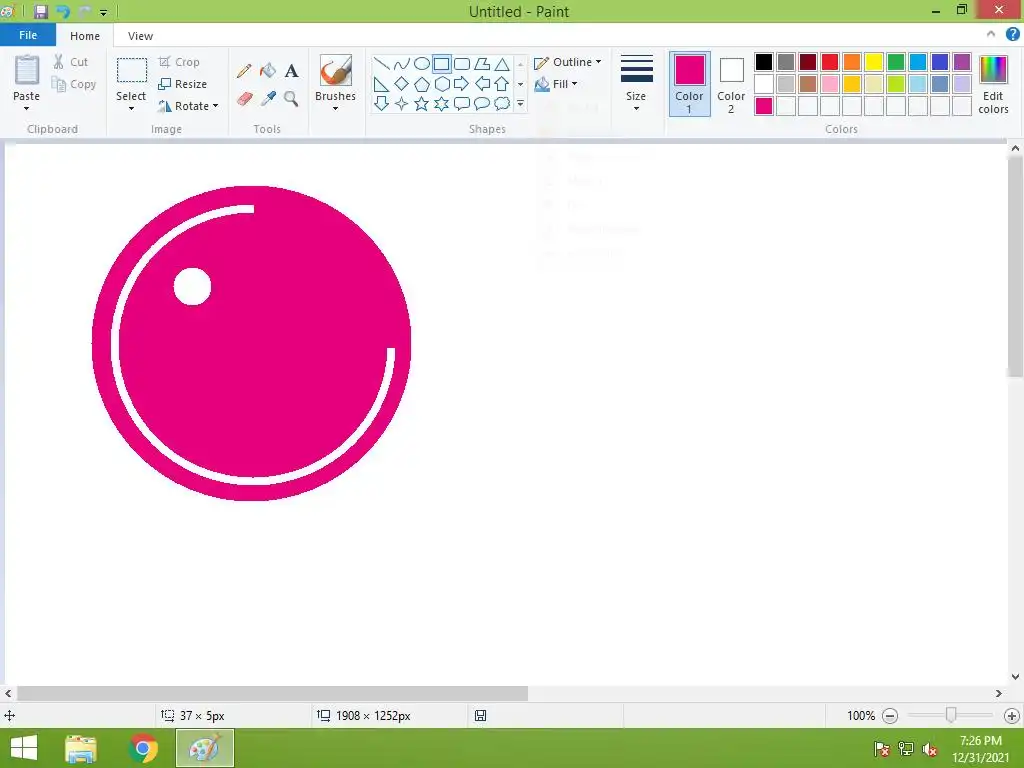This screenshot has width=1024, height=768.
Task: Choose the Down arrow shape
Action: click(381, 103)
